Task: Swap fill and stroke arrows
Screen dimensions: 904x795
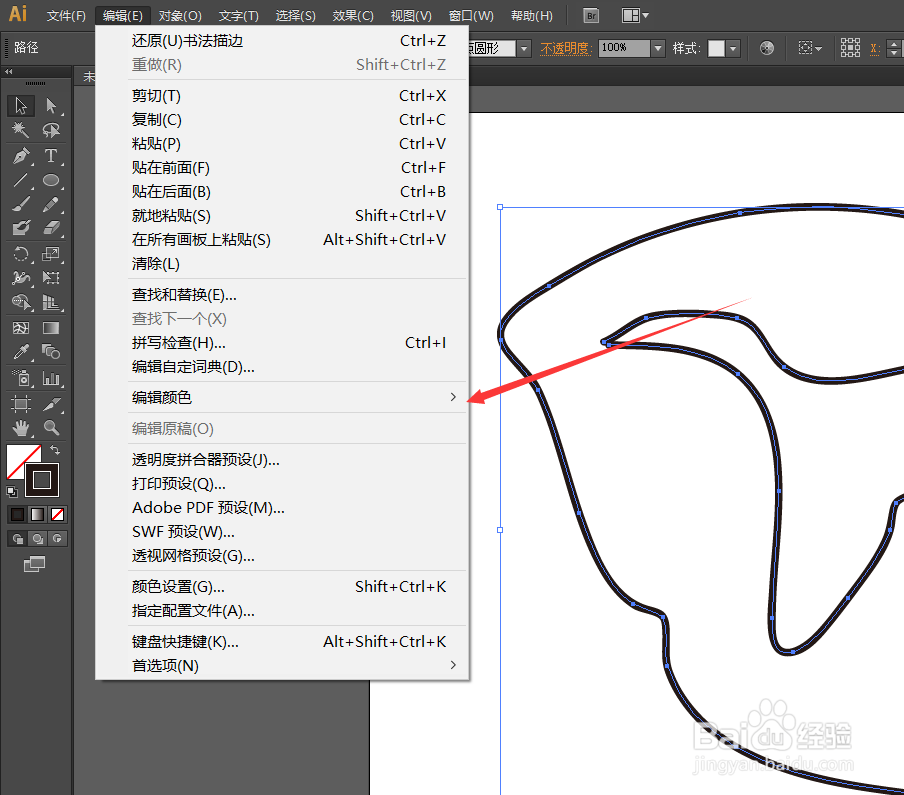Action: [x=55, y=450]
